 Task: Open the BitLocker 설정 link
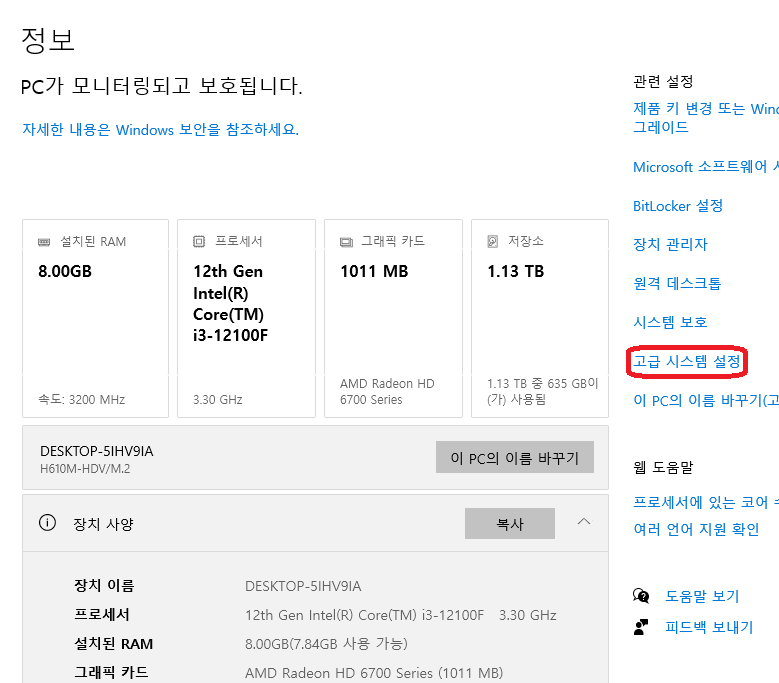pos(678,206)
